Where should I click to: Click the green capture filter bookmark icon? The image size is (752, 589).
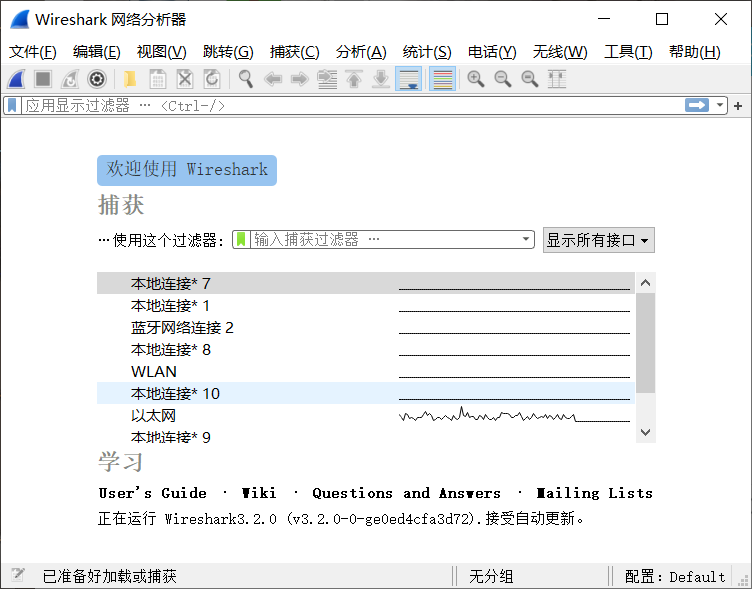241,239
